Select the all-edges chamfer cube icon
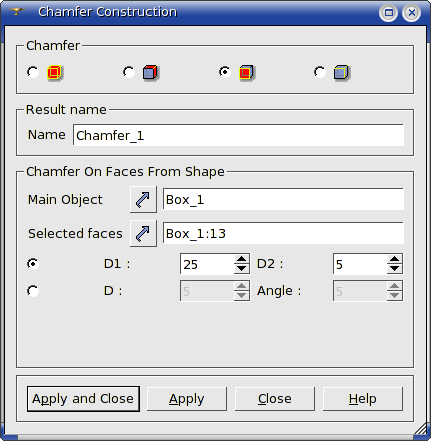Viewport: 431px width, 441px height. [54, 72]
